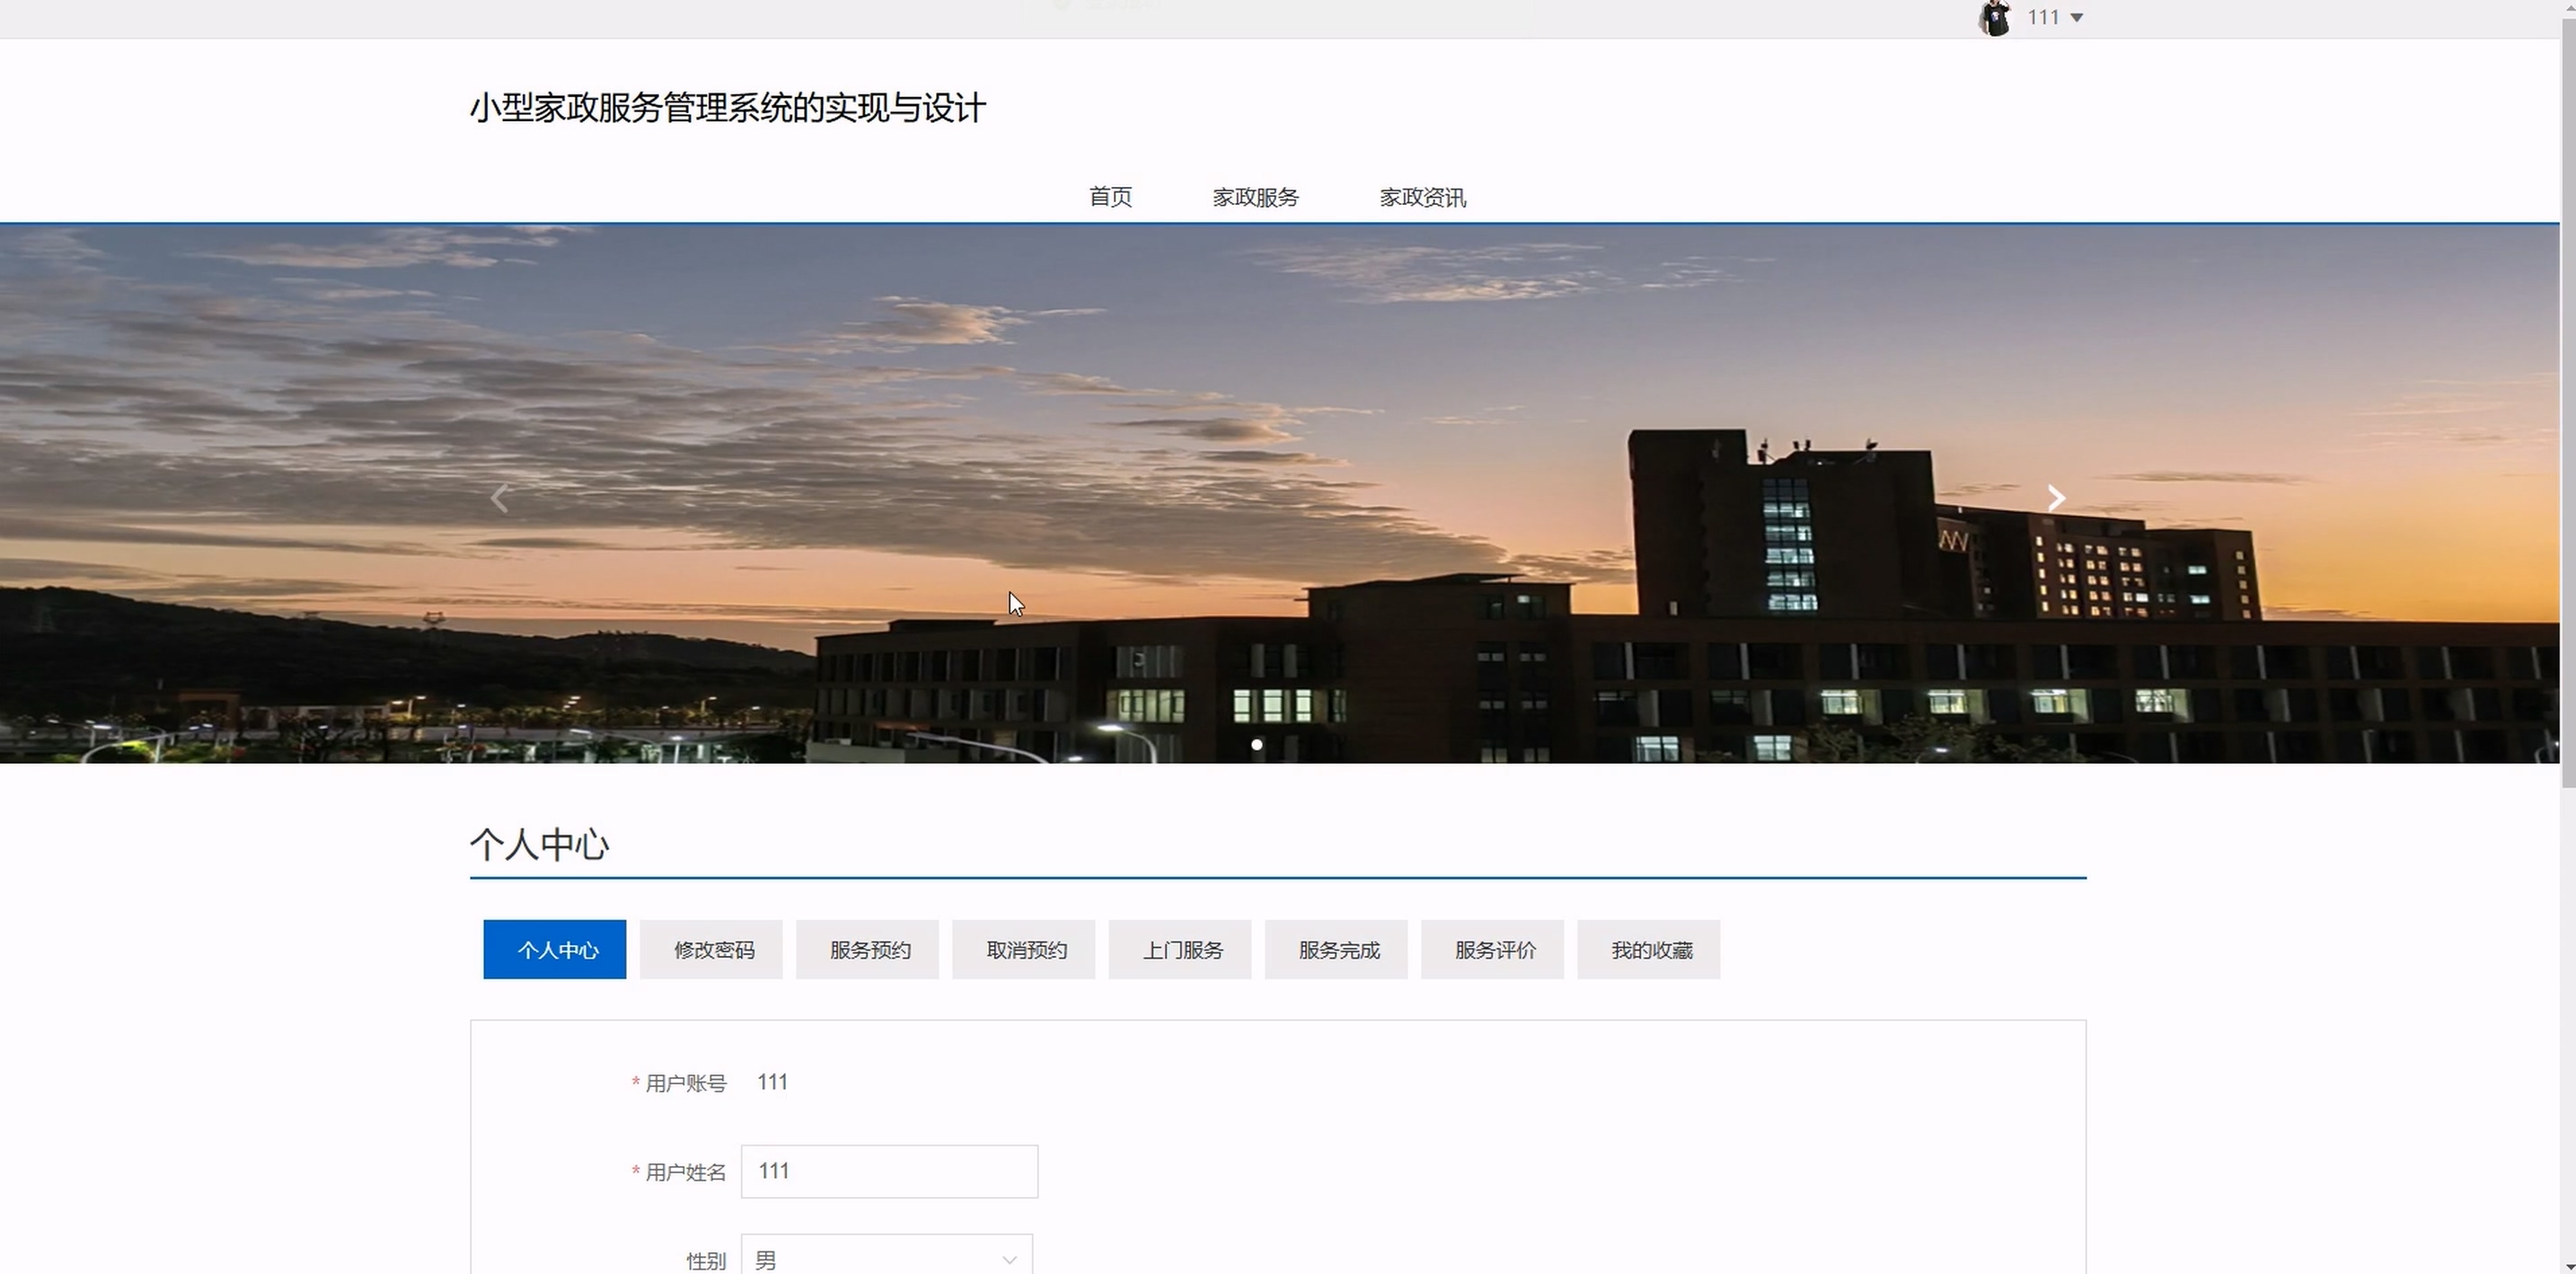View the 服务完成 tab
Image resolution: width=2576 pixels, height=1274 pixels.
(1336, 949)
